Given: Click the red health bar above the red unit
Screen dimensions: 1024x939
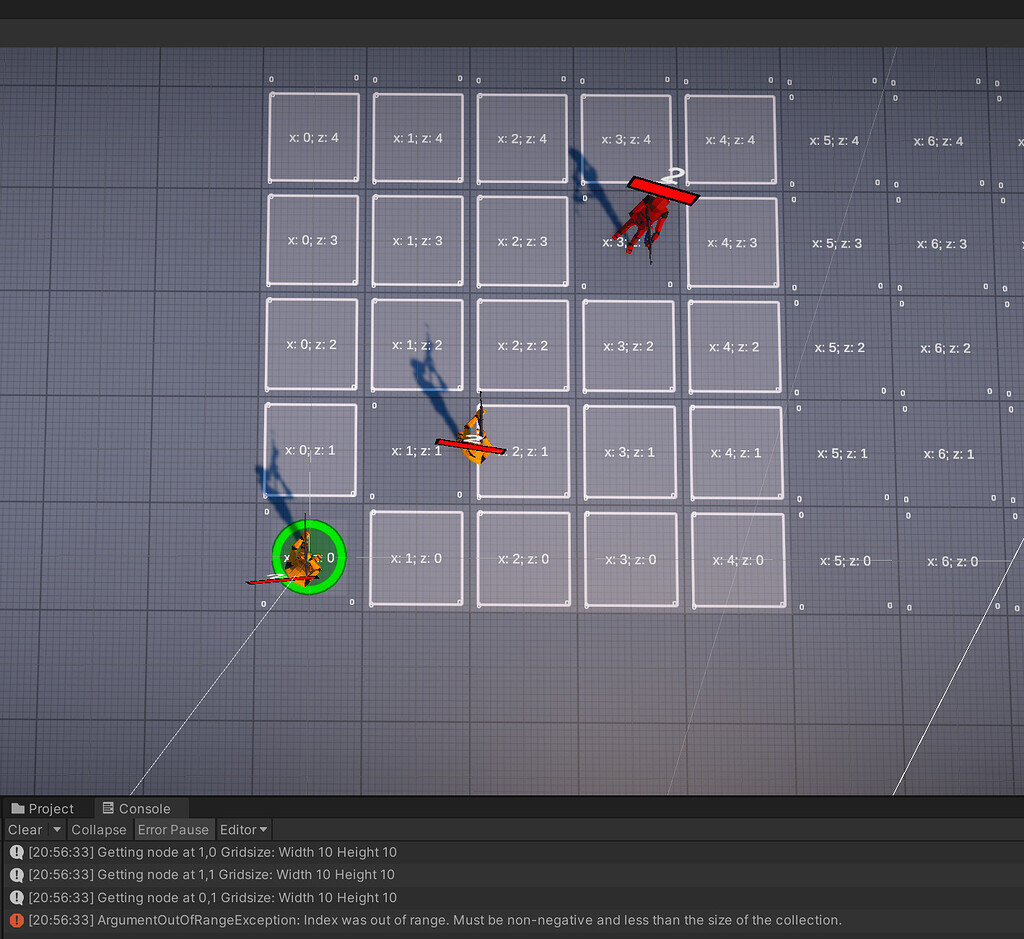Looking at the screenshot, I should [x=663, y=192].
